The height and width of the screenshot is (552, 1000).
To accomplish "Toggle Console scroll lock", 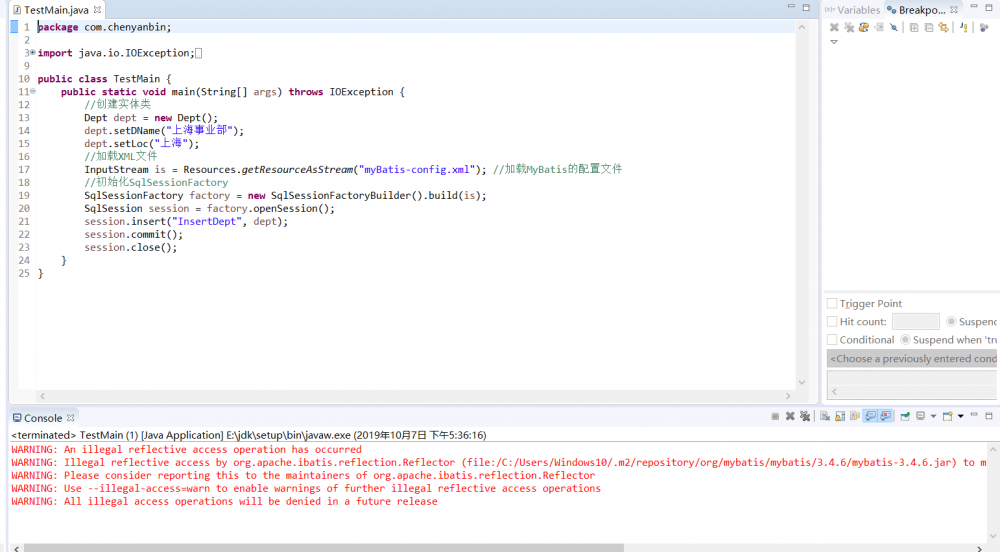I will 840,416.
